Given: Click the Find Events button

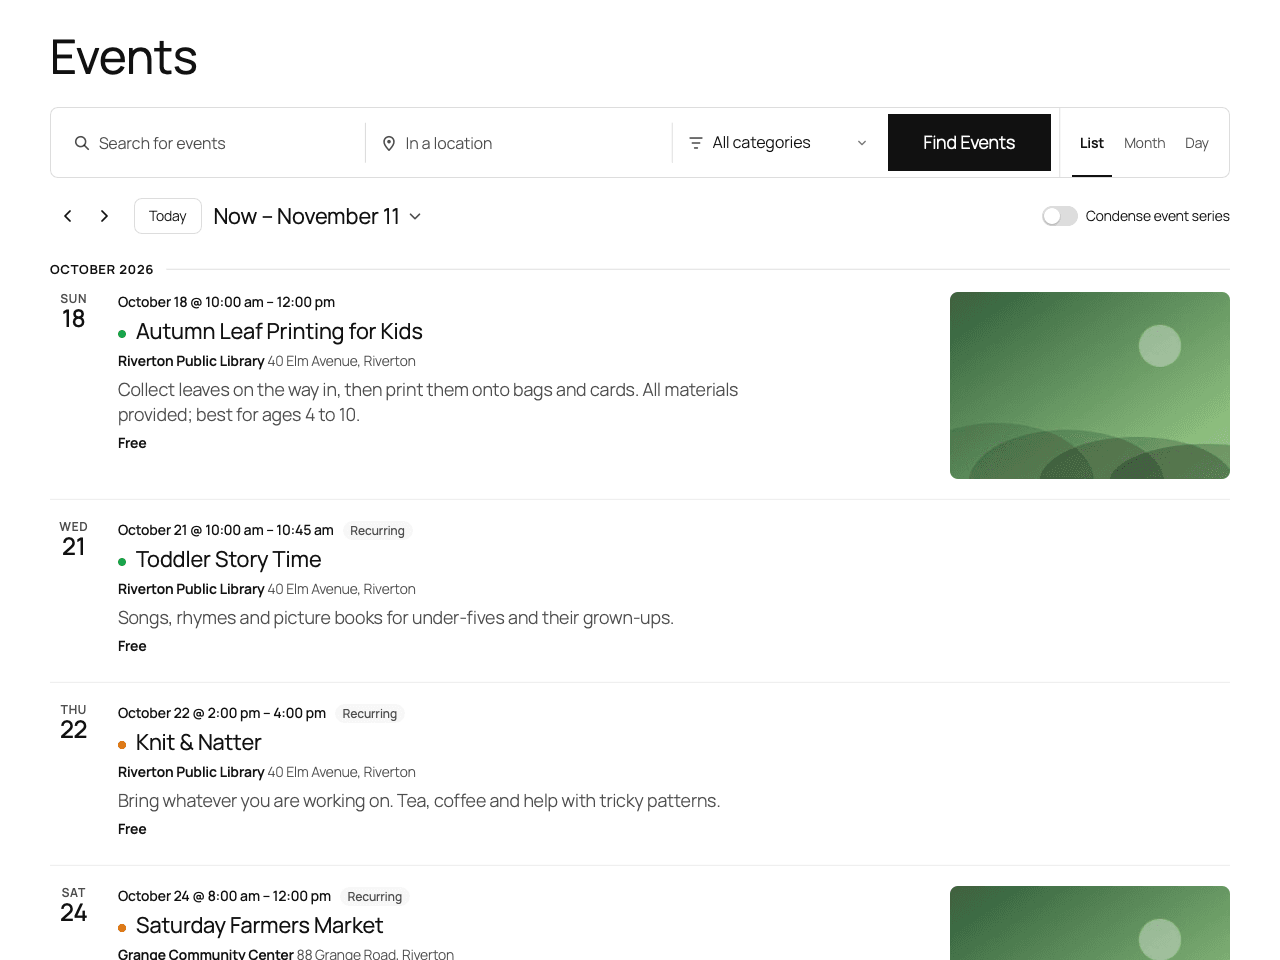Looking at the screenshot, I should 969,143.
